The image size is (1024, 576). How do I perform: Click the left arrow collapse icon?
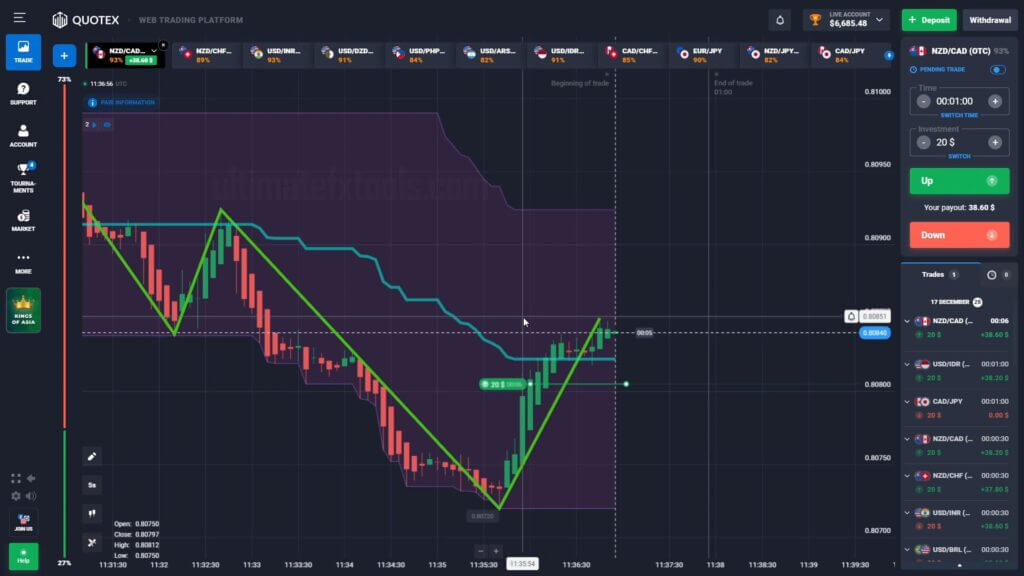click(x=31, y=479)
